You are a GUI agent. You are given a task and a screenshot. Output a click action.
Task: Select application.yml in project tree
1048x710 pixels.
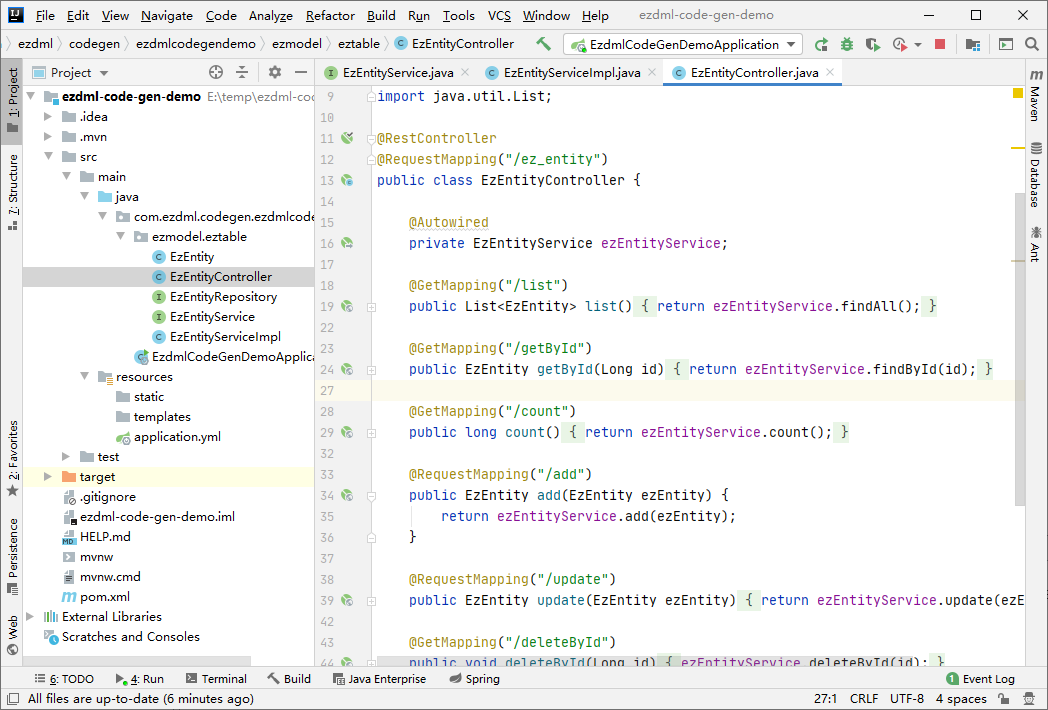pyautogui.click(x=177, y=437)
